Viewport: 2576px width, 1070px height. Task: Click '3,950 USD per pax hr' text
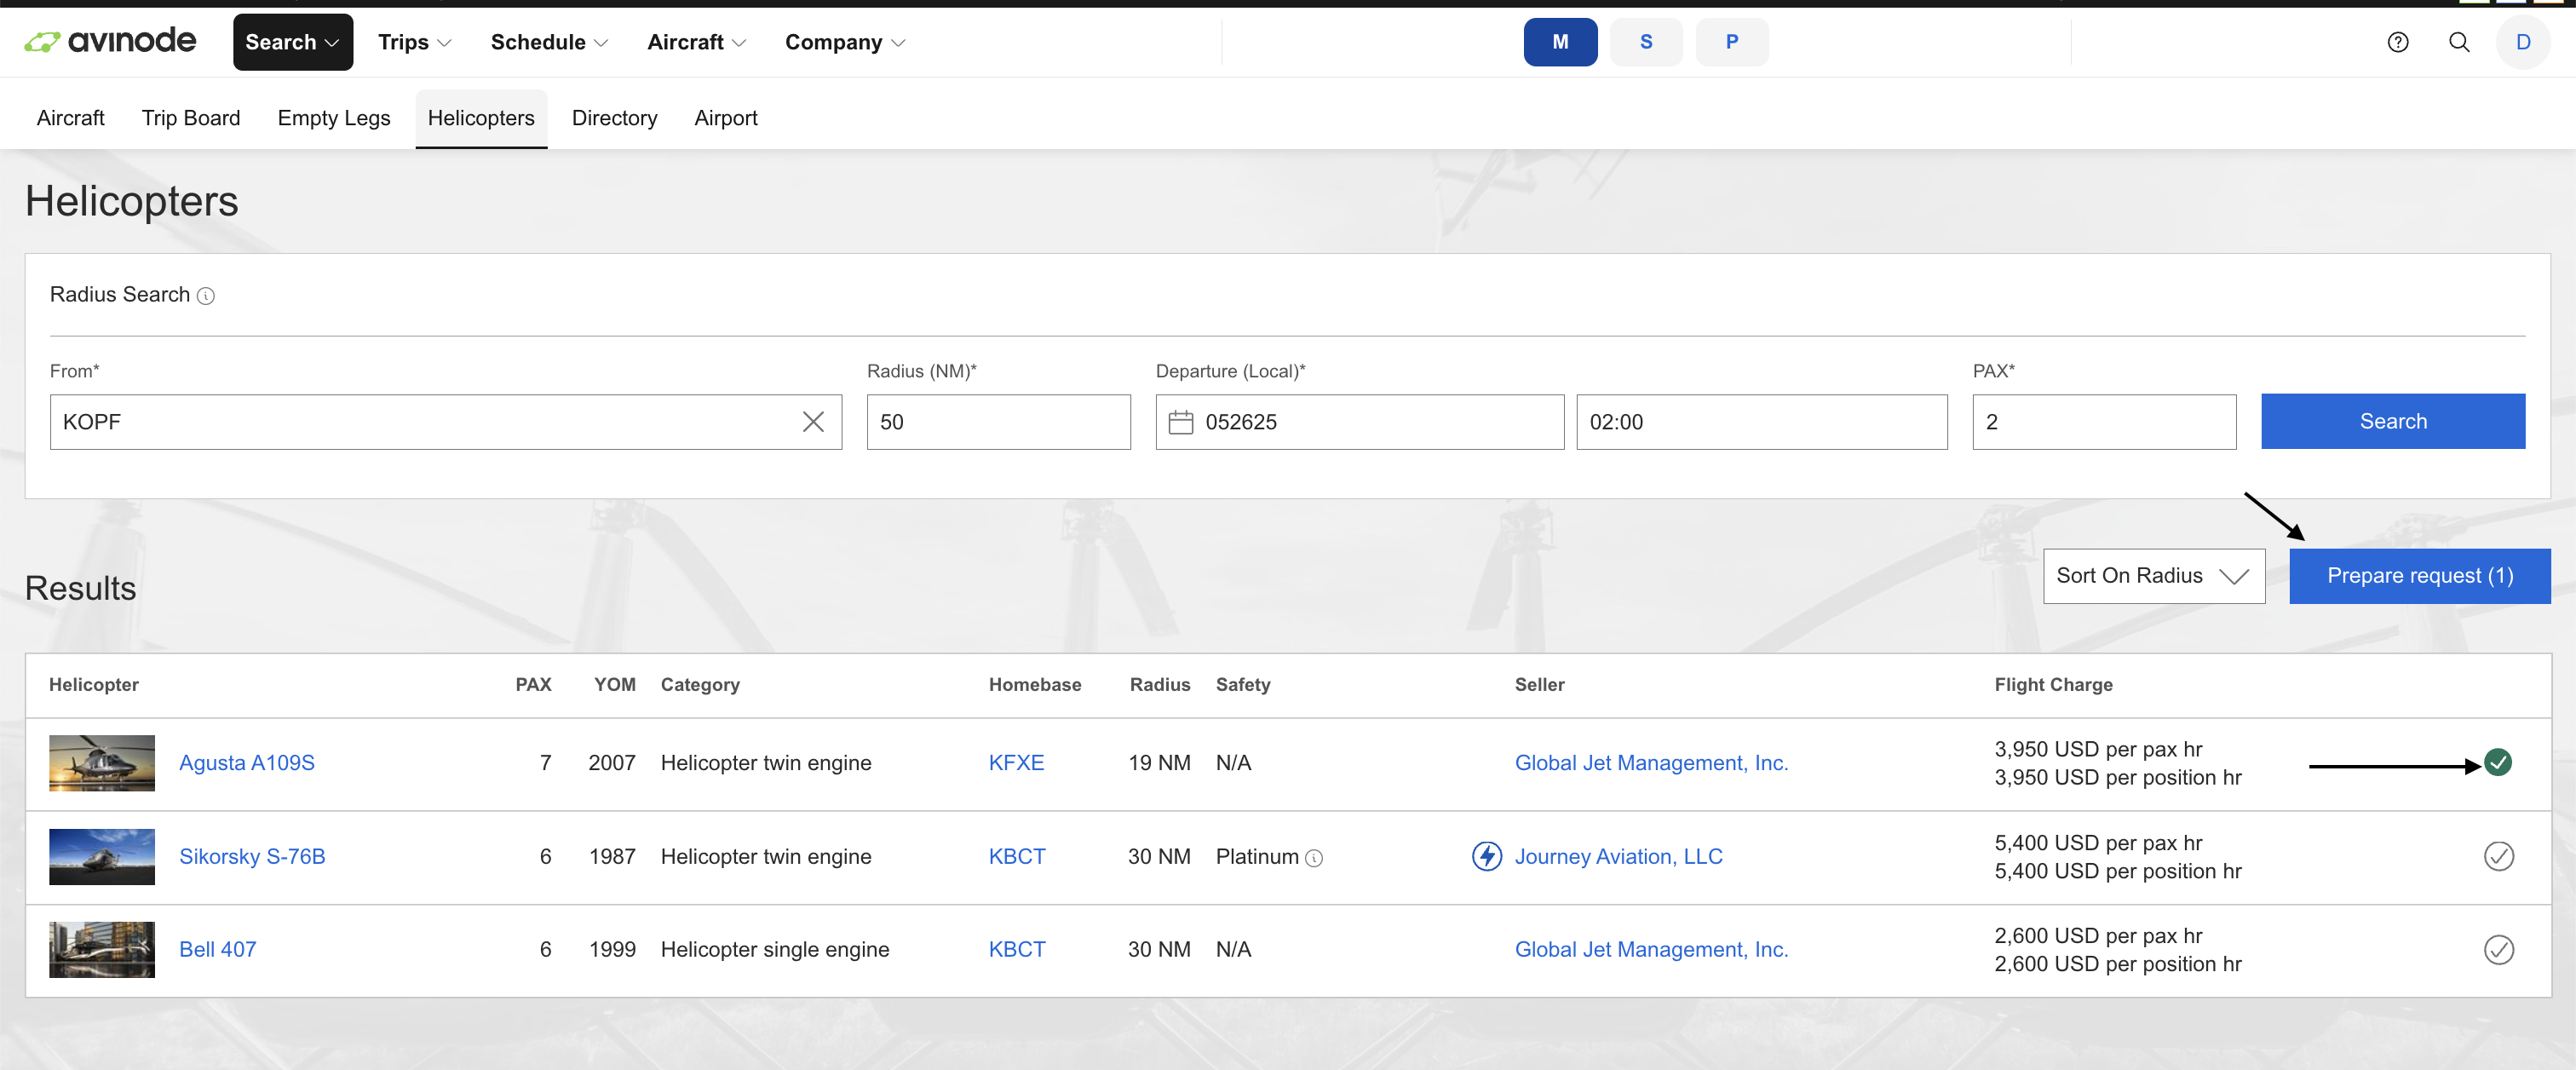[2098, 749]
